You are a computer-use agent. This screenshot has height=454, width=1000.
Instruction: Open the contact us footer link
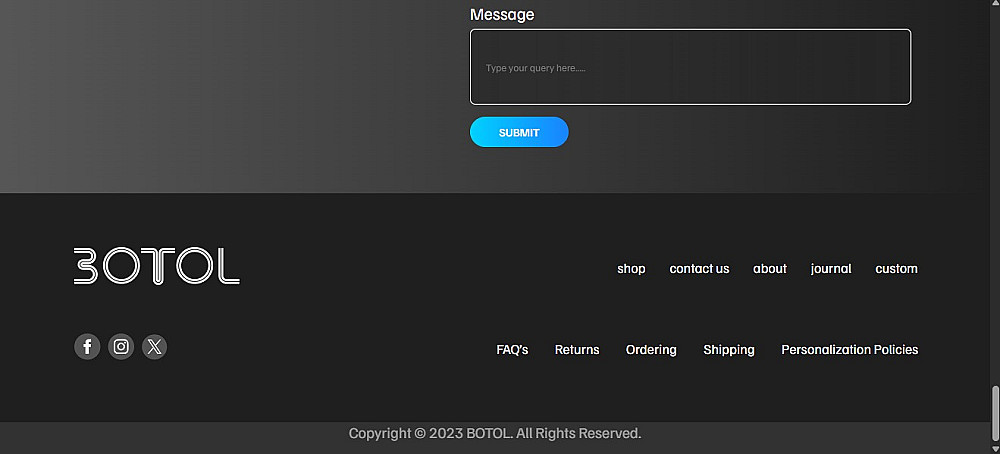(699, 268)
